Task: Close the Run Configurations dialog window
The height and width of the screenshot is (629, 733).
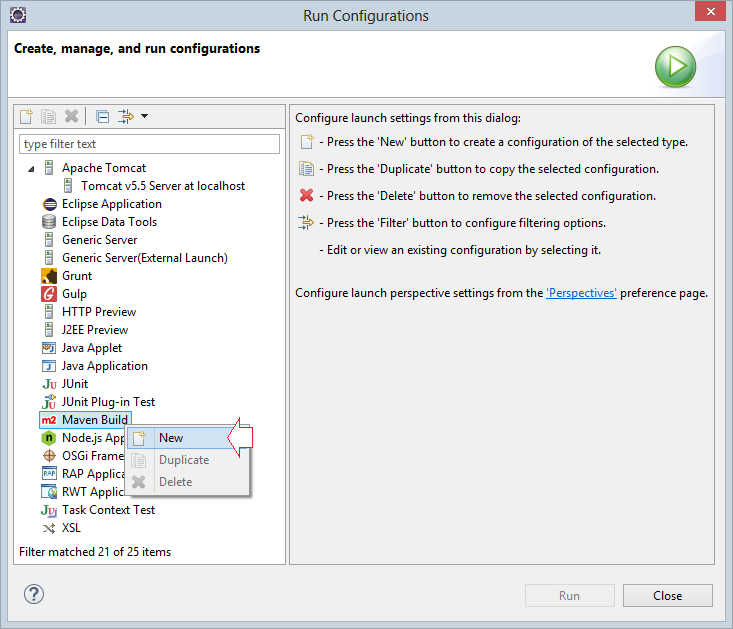Action: tap(710, 11)
